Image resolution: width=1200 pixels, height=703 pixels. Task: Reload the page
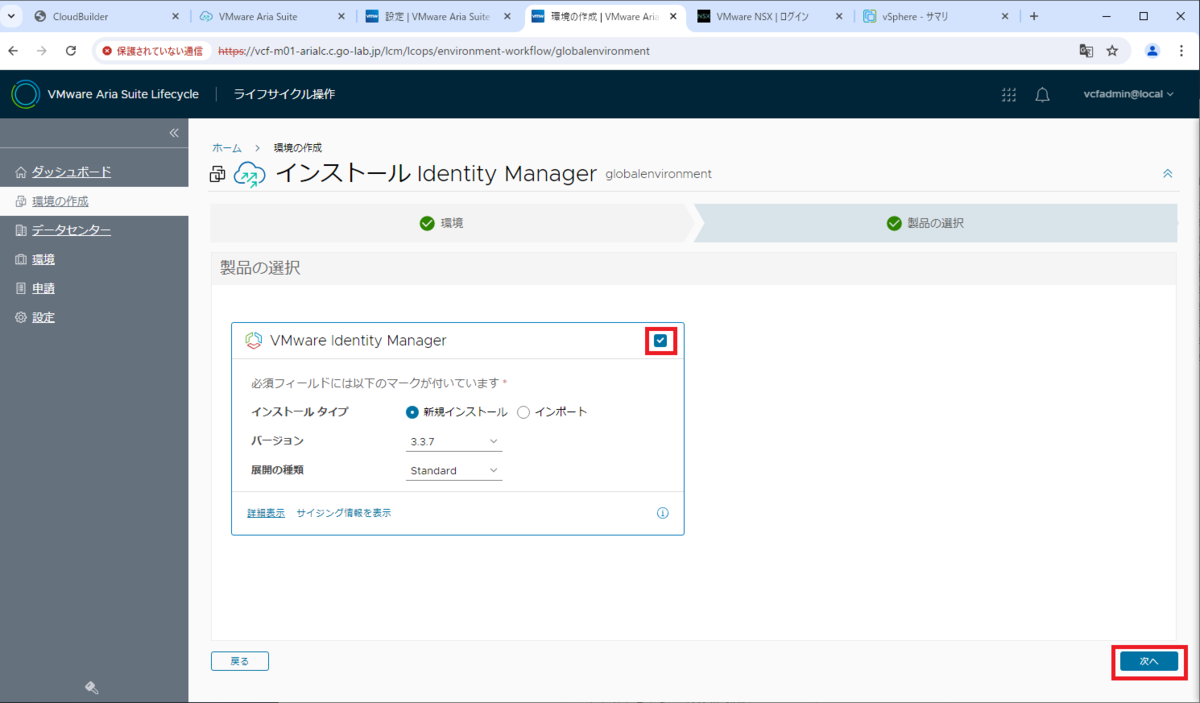click(71, 51)
